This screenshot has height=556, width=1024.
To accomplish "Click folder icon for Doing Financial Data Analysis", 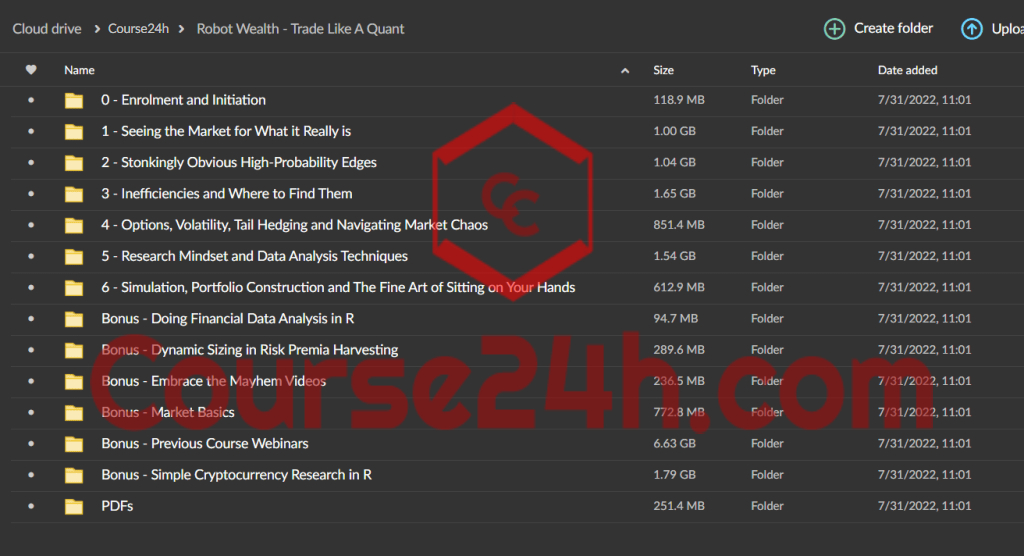I will 74,319.
